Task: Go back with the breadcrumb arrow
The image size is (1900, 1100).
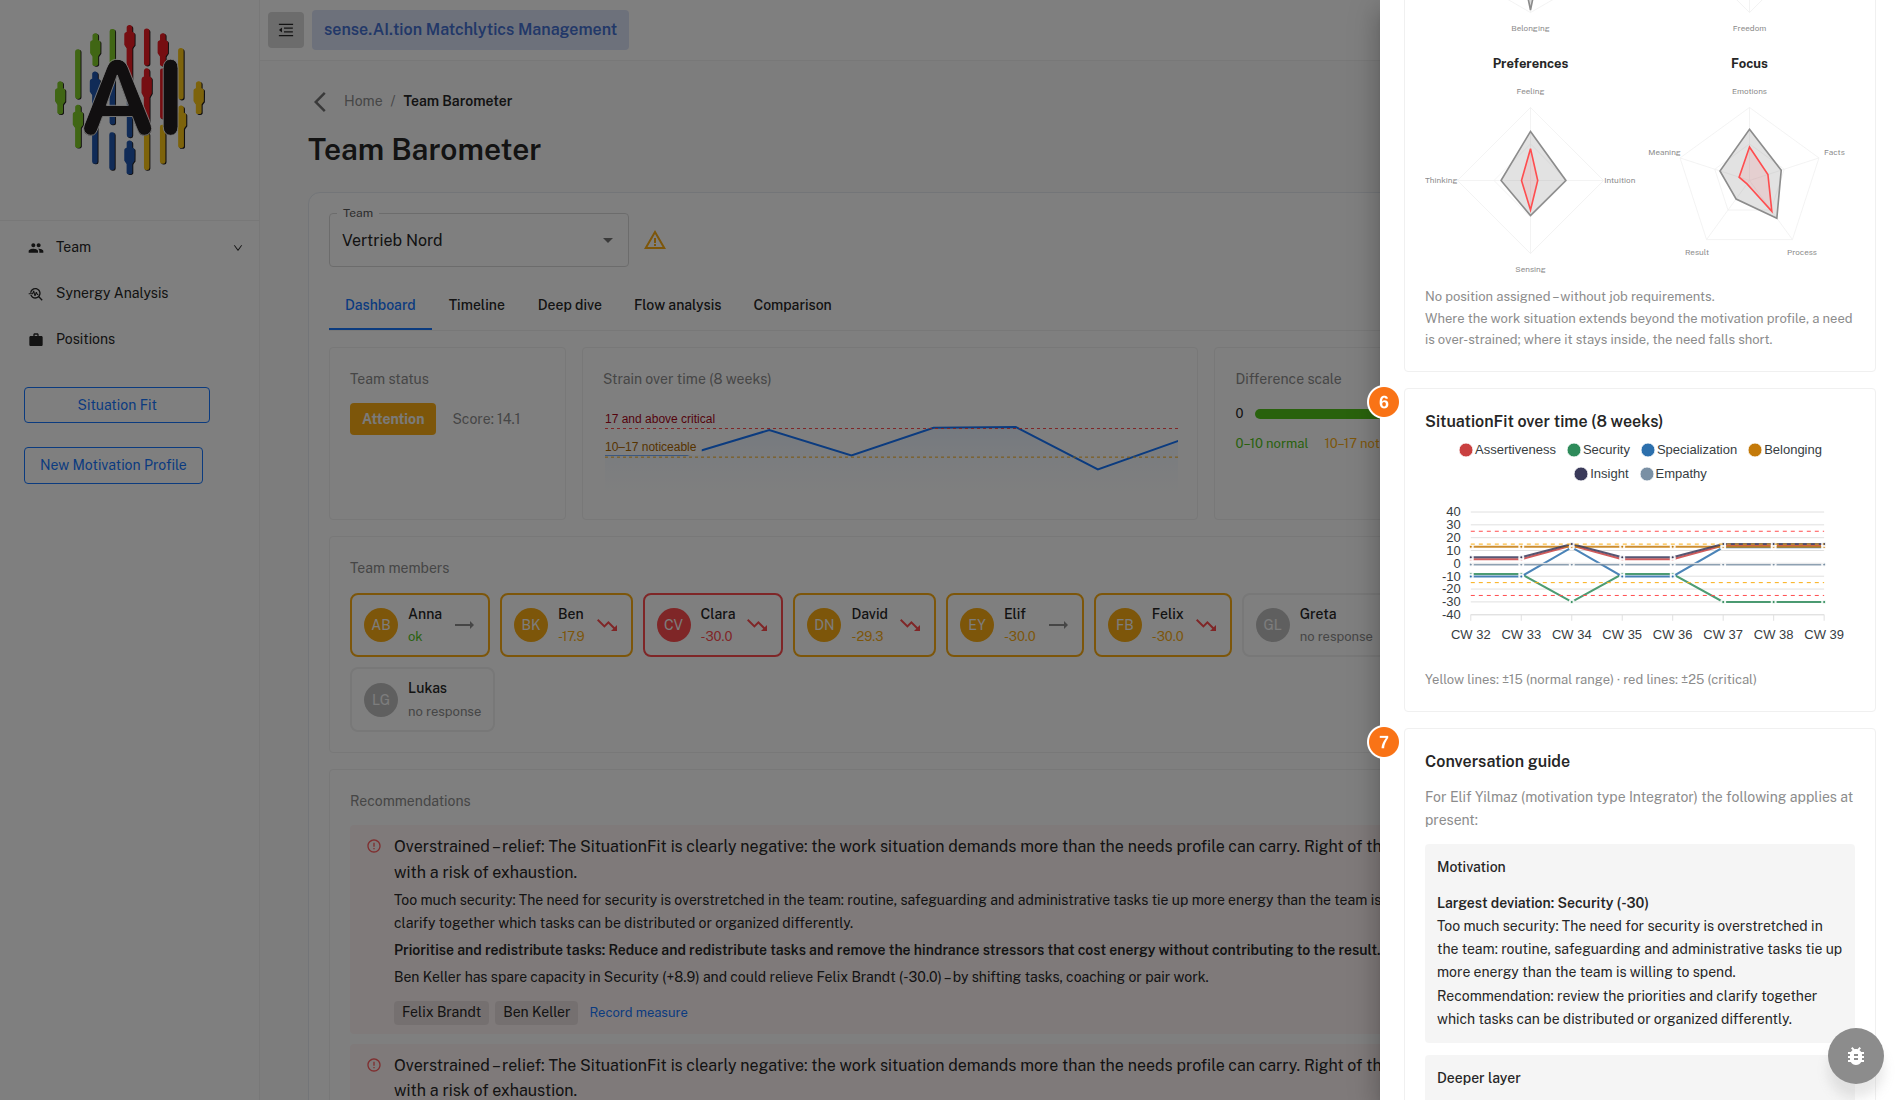Action: pos(320,101)
